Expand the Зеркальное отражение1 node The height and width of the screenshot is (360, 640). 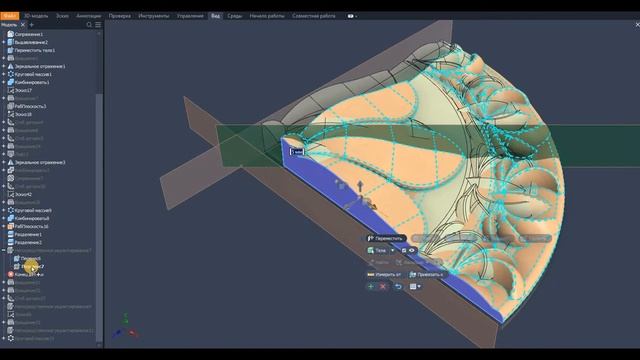click(x=4, y=66)
